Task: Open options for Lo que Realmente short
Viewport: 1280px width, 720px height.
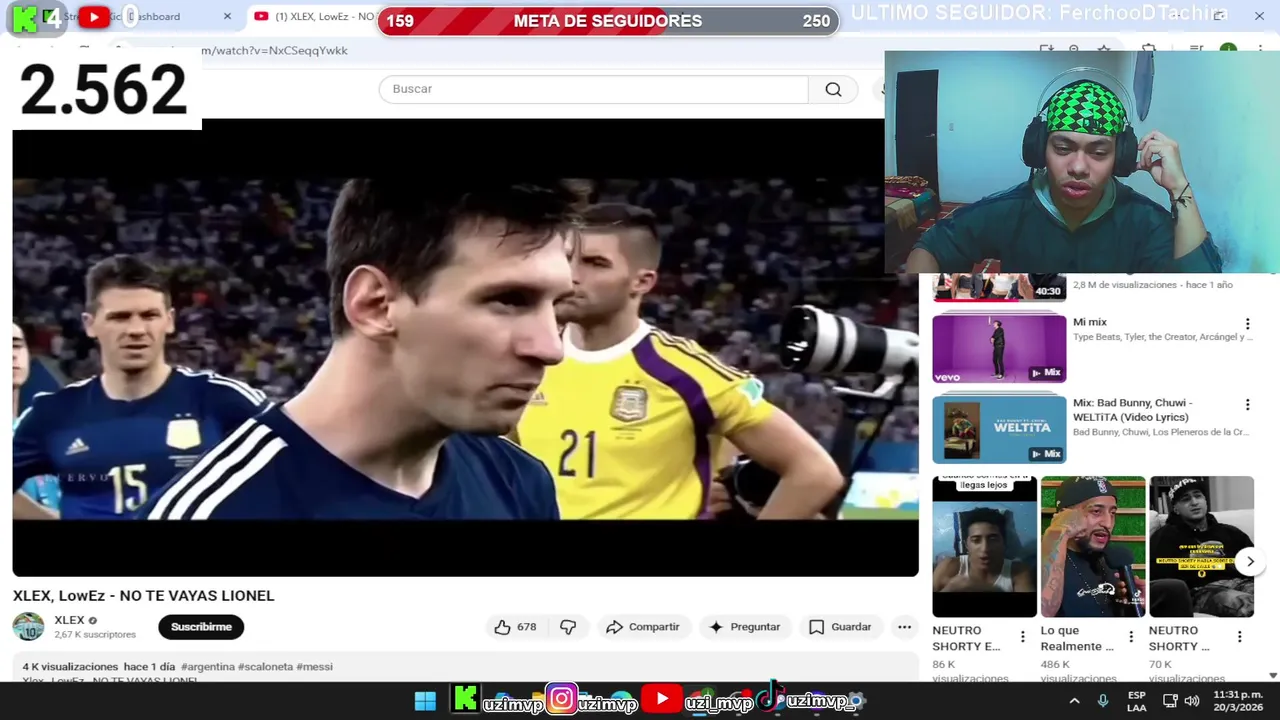Action: point(1131,637)
